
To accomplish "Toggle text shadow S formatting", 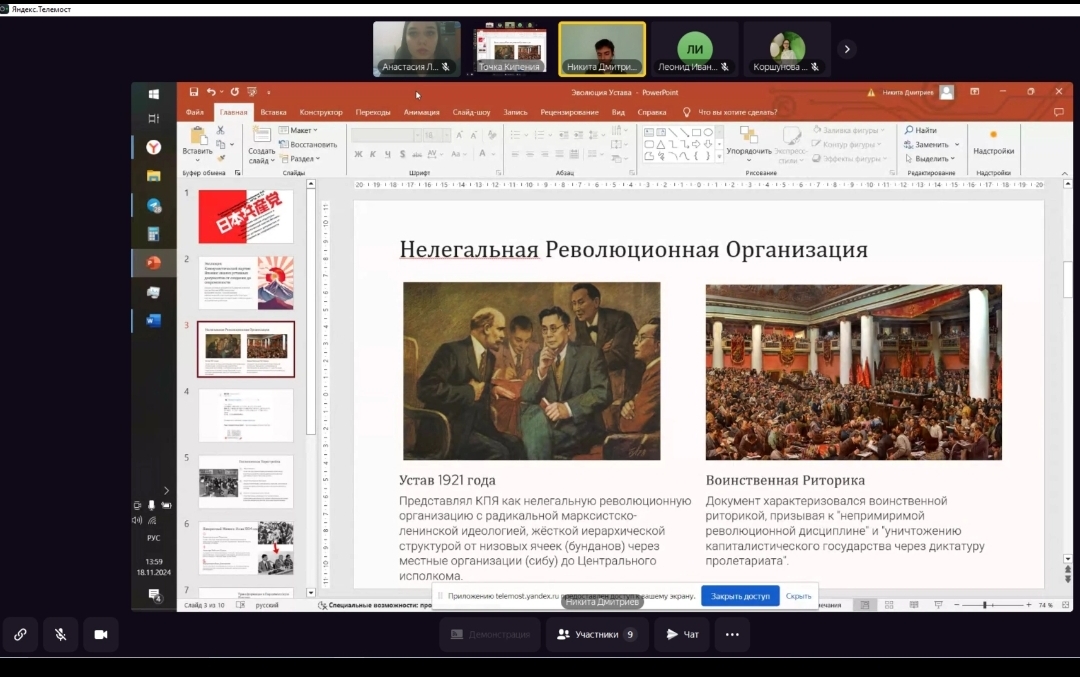I will (x=402, y=154).
